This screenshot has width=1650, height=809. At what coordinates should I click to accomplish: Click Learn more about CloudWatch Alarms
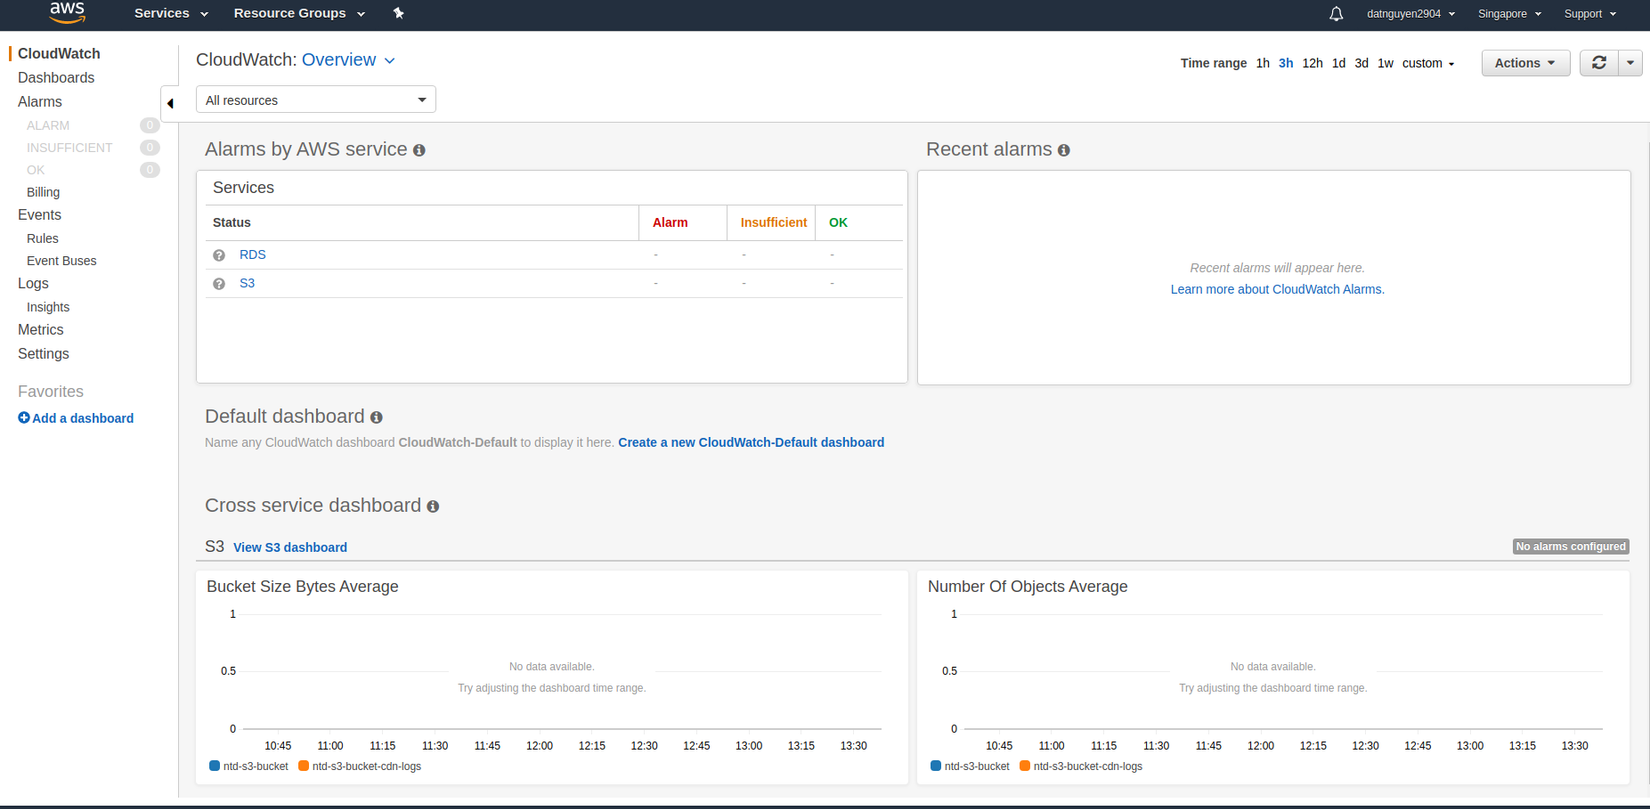[x=1277, y=290]
